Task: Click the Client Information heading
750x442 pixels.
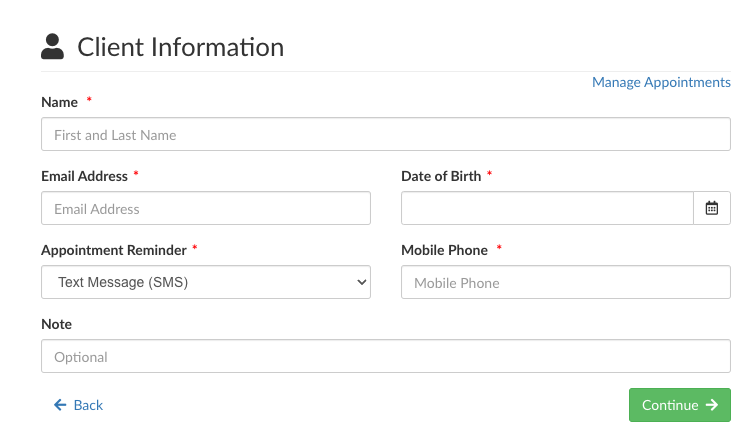Action: point(180,47)
